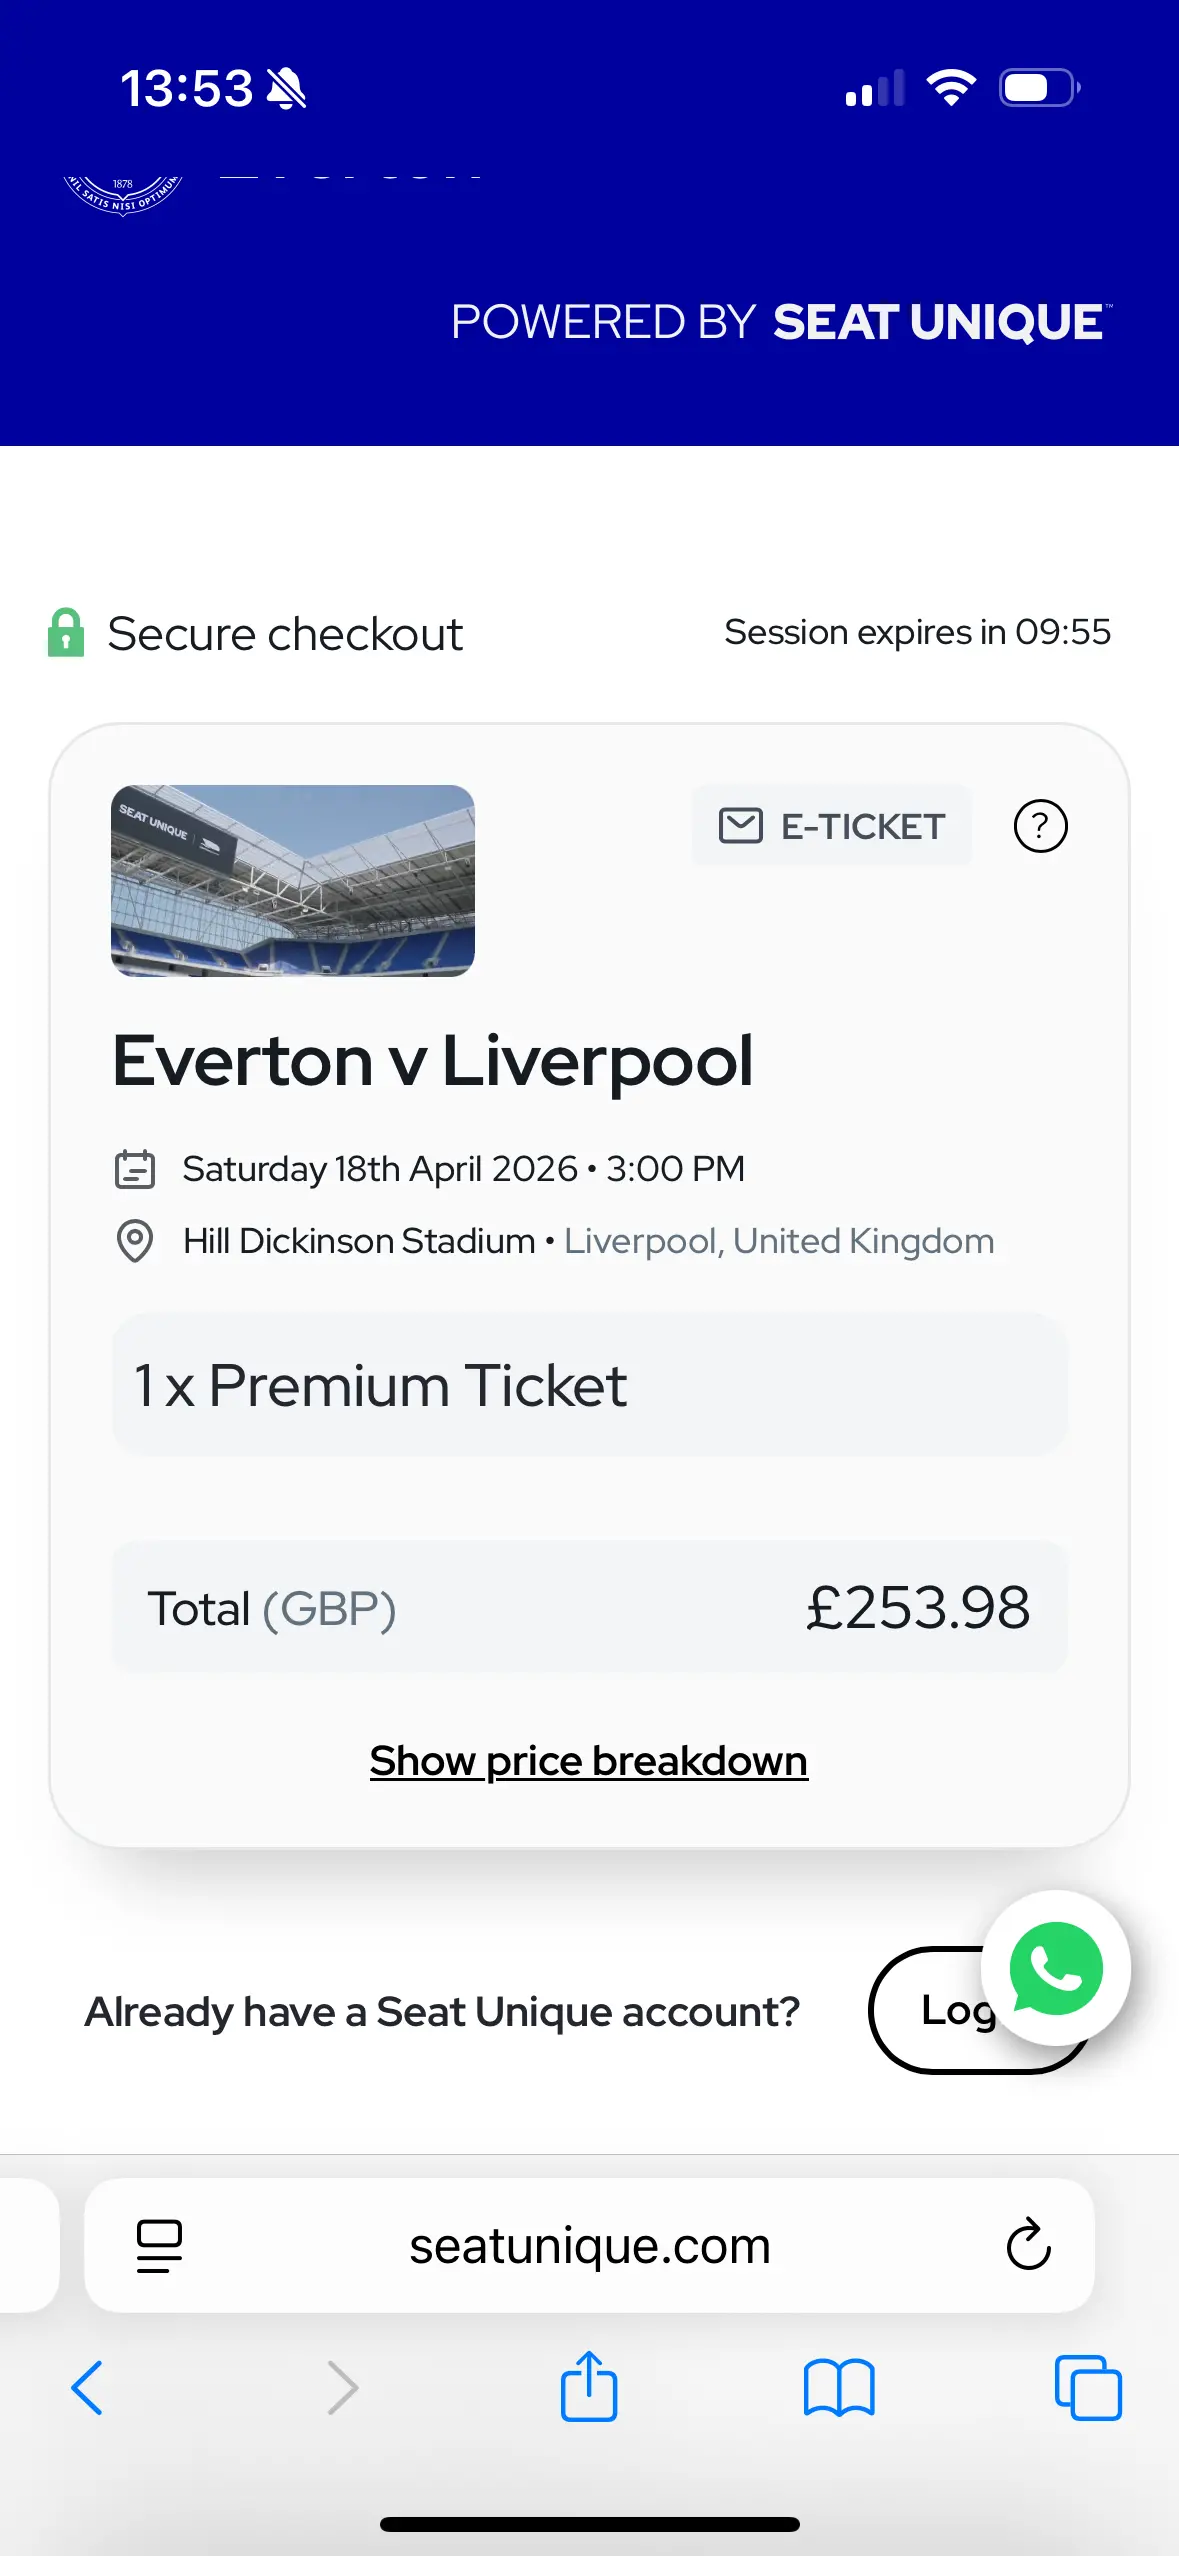Expand Show price breakdown
The image size is (1179, 2556).
(588, 1761)
